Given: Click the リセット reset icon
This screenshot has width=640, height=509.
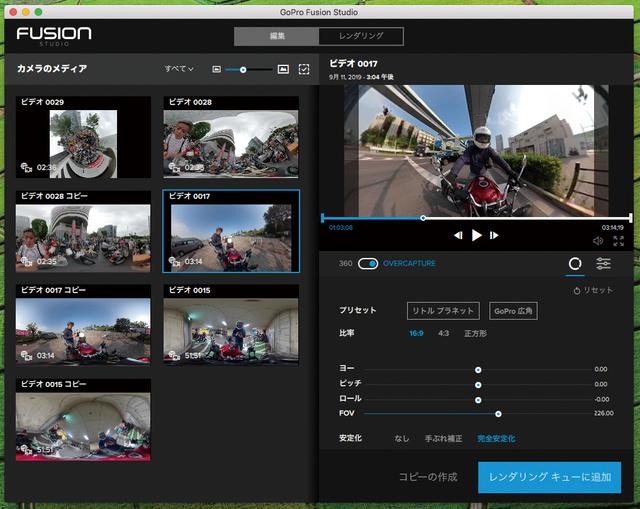Looking at the screenshot, I should pos(577,291).
